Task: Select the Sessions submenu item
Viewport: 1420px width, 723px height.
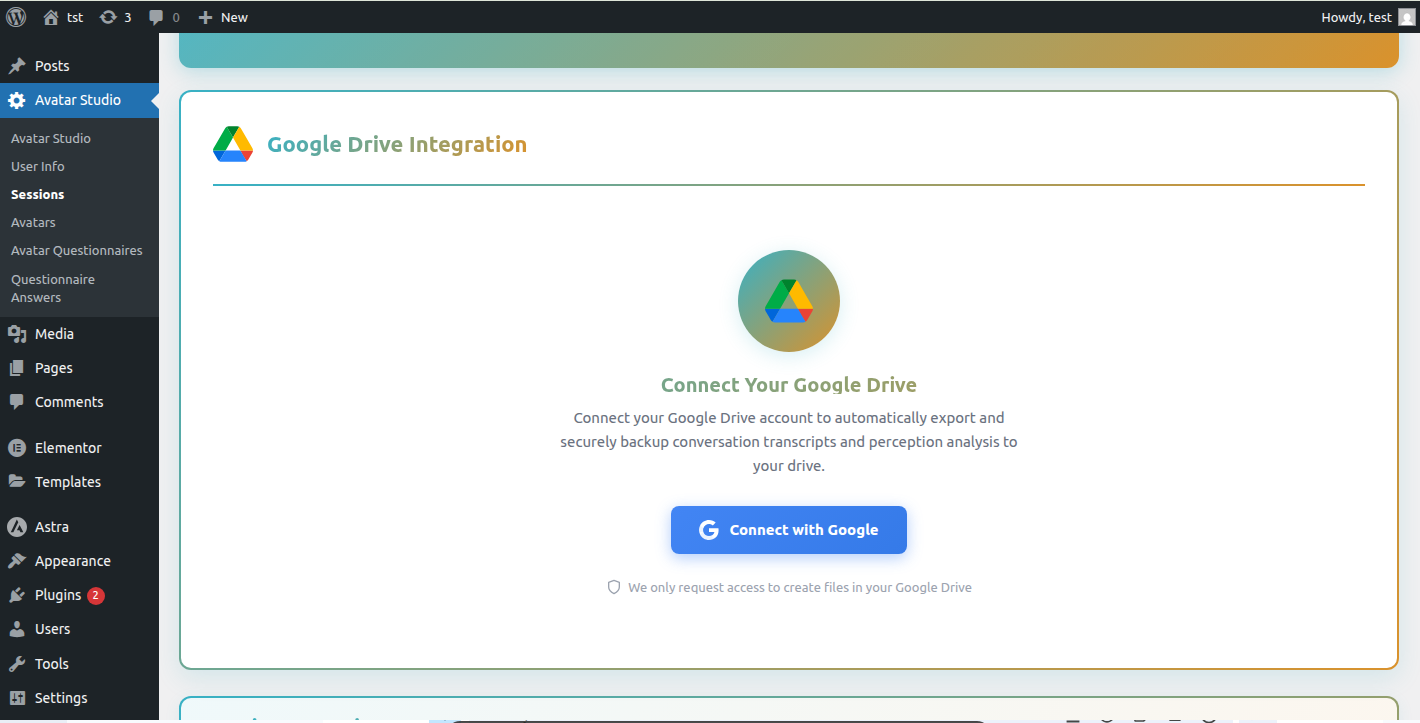Action: click(38, 194)
